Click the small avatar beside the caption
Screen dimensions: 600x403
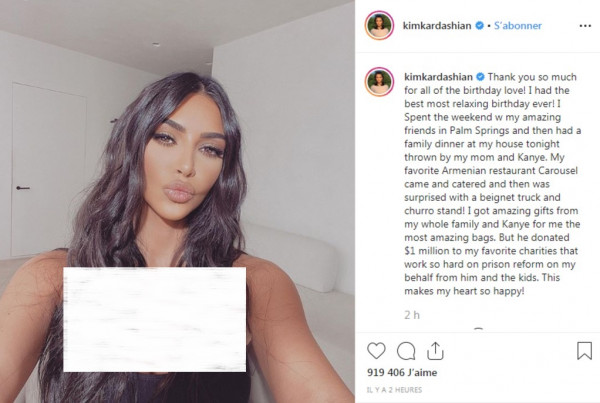379,82
